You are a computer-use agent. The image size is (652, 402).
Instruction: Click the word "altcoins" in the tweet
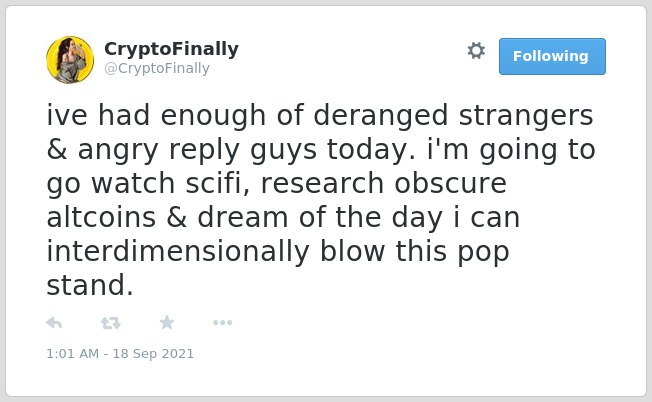(x=101, y=217)
